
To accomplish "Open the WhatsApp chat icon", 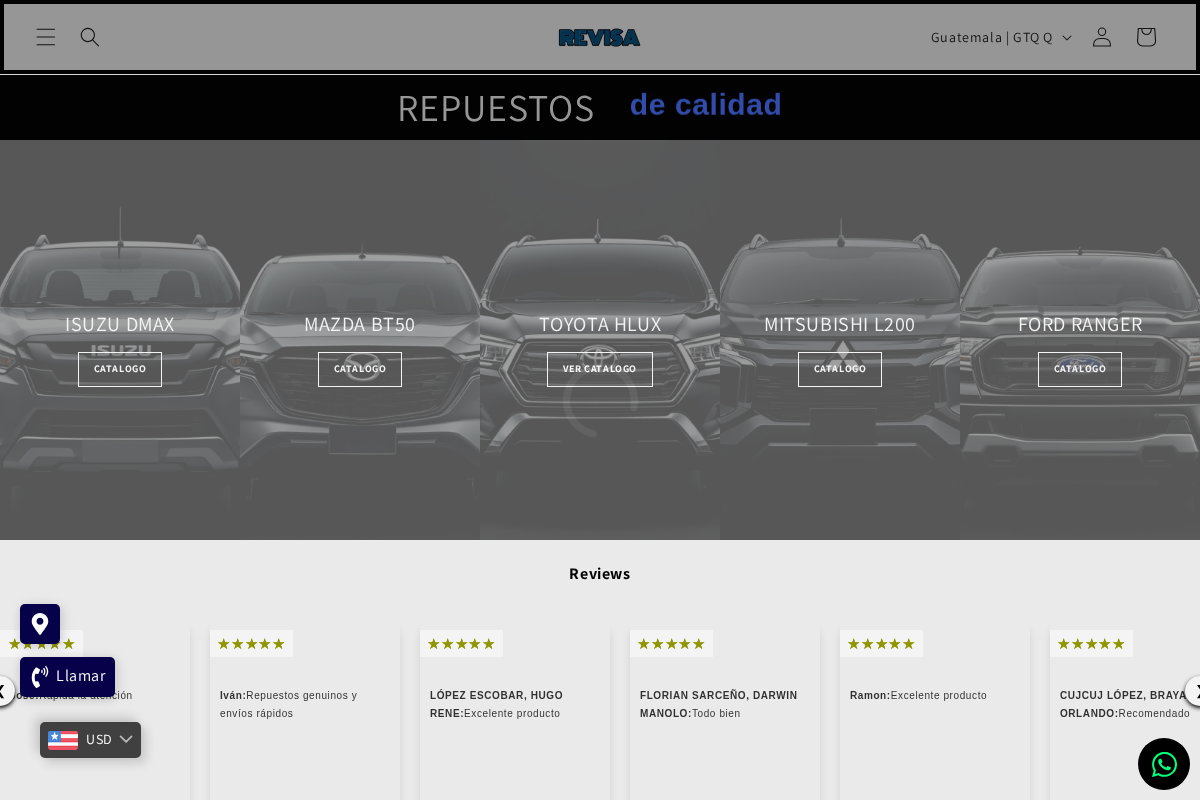I will click(1164, 764).
